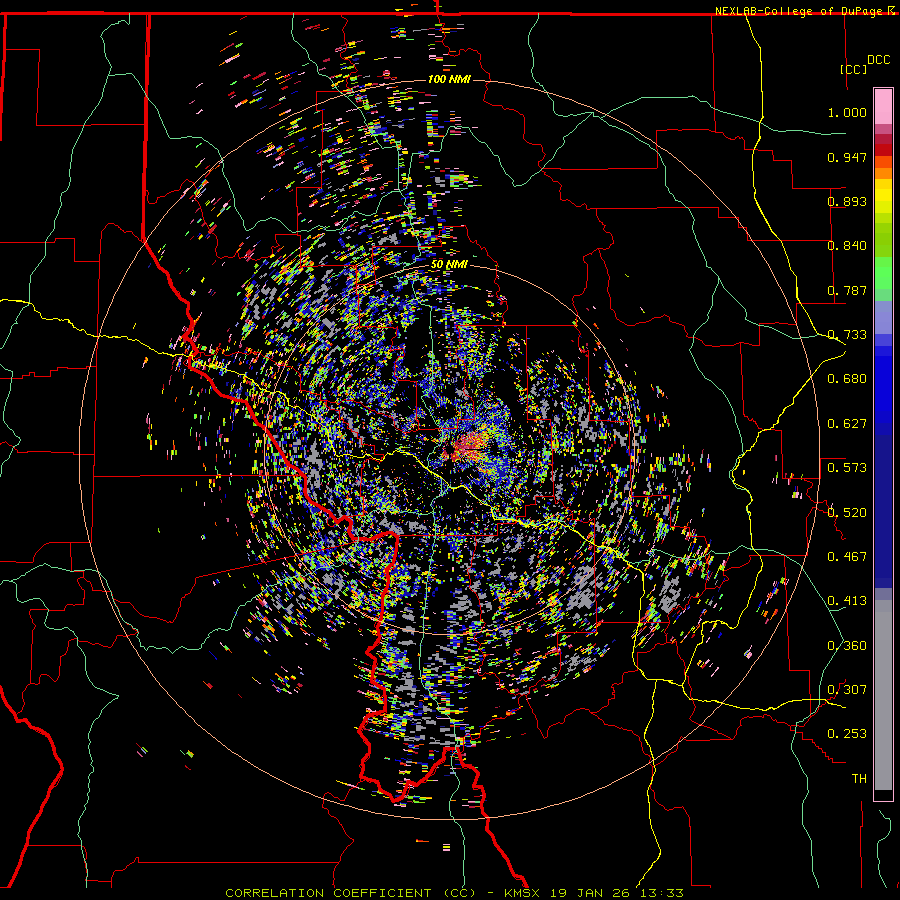Click the 0.360 legend value
Image resolution: width=900 pixels, height=900 pixels.
click(x=847, y=646)
